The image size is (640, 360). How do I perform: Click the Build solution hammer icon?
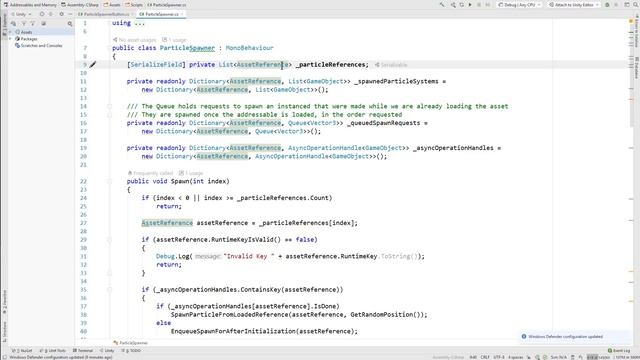(442, 5)
